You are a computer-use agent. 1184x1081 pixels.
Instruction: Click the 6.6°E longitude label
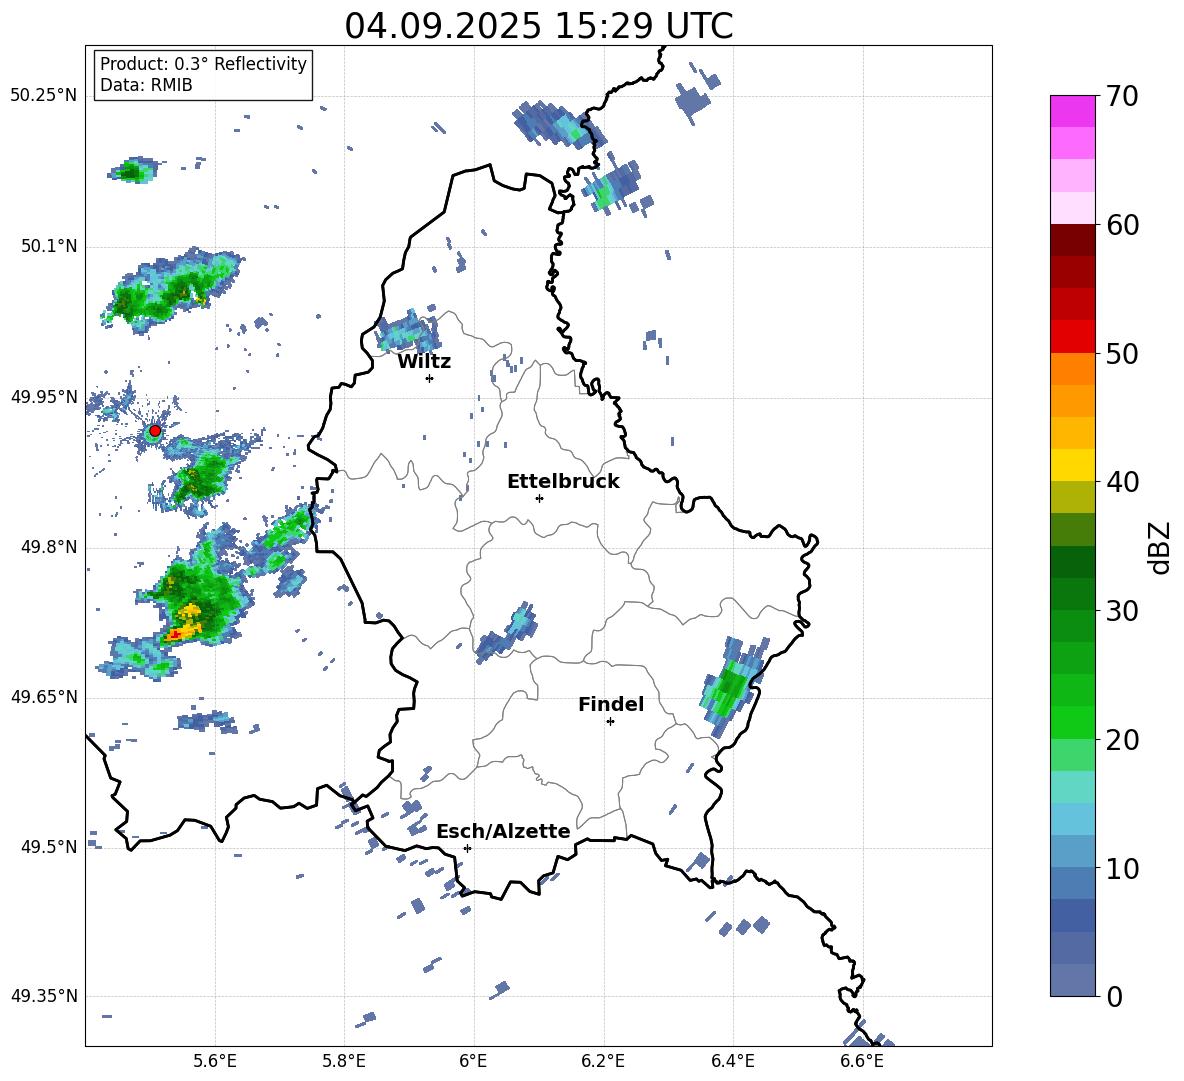tap(862, 1061)
